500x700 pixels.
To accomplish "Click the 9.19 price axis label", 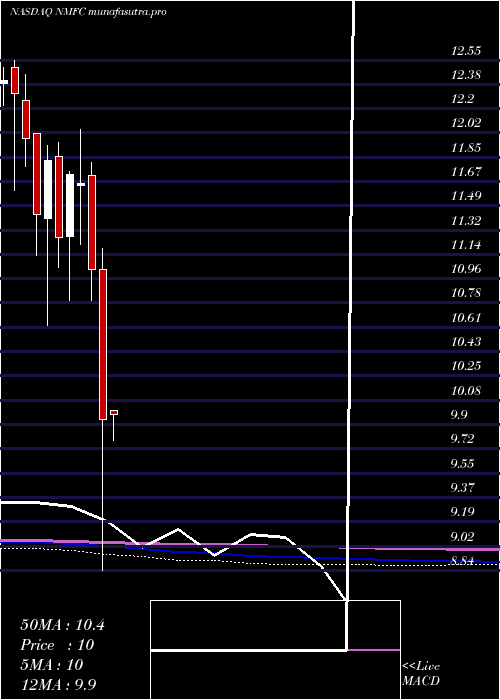I will pyautogui.click(x=462, y=512).
